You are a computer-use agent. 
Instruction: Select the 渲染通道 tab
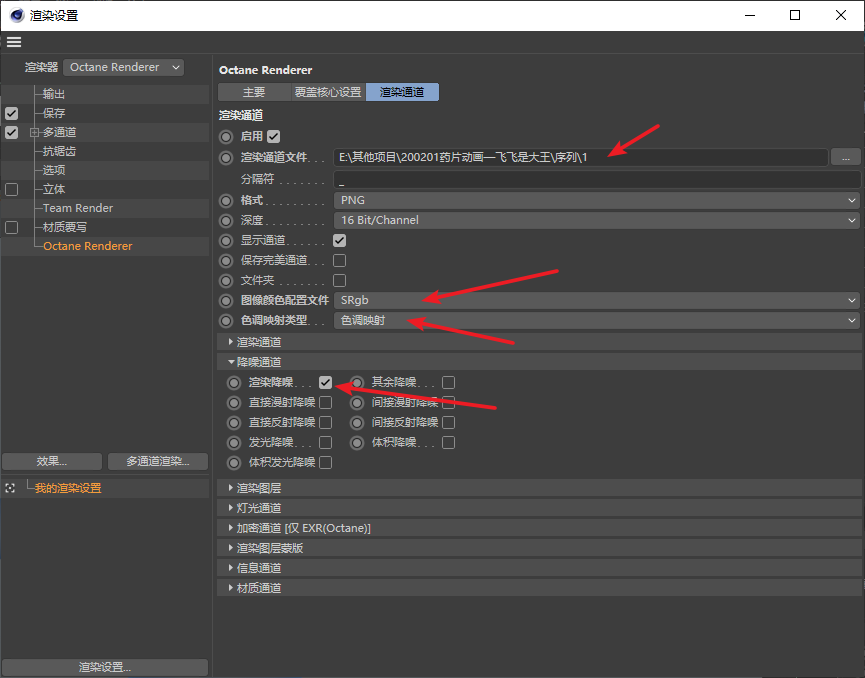(402, 92)
